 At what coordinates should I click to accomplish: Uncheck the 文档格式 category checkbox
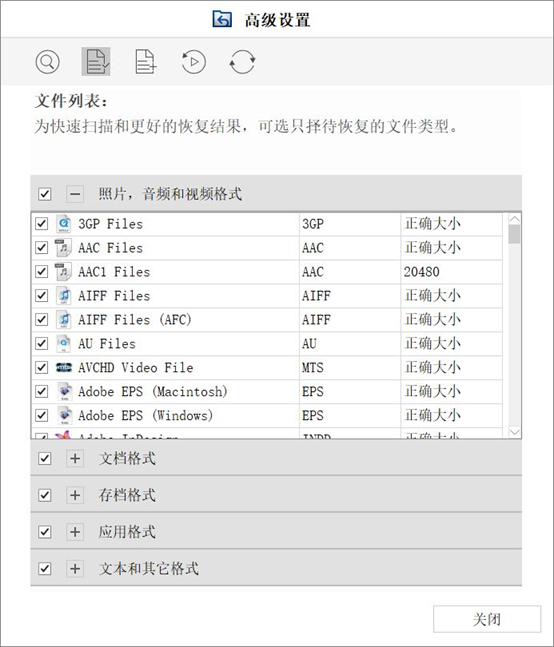45,458
